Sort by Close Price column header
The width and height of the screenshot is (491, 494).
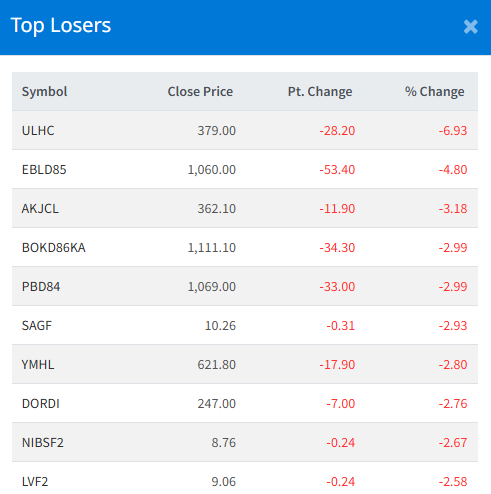[x=200, y=92]
